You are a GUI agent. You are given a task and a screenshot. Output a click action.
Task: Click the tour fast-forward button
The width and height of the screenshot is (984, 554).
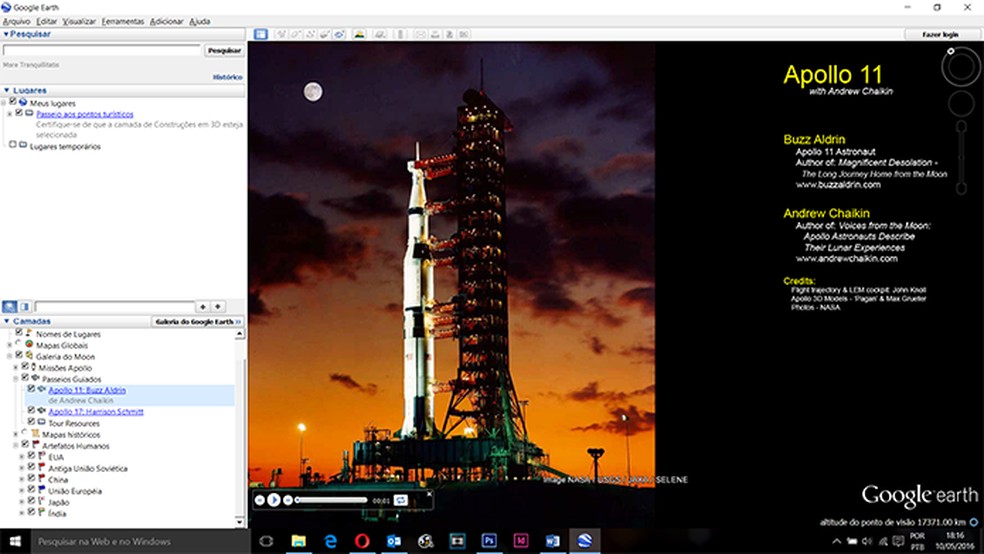point(287,500)
